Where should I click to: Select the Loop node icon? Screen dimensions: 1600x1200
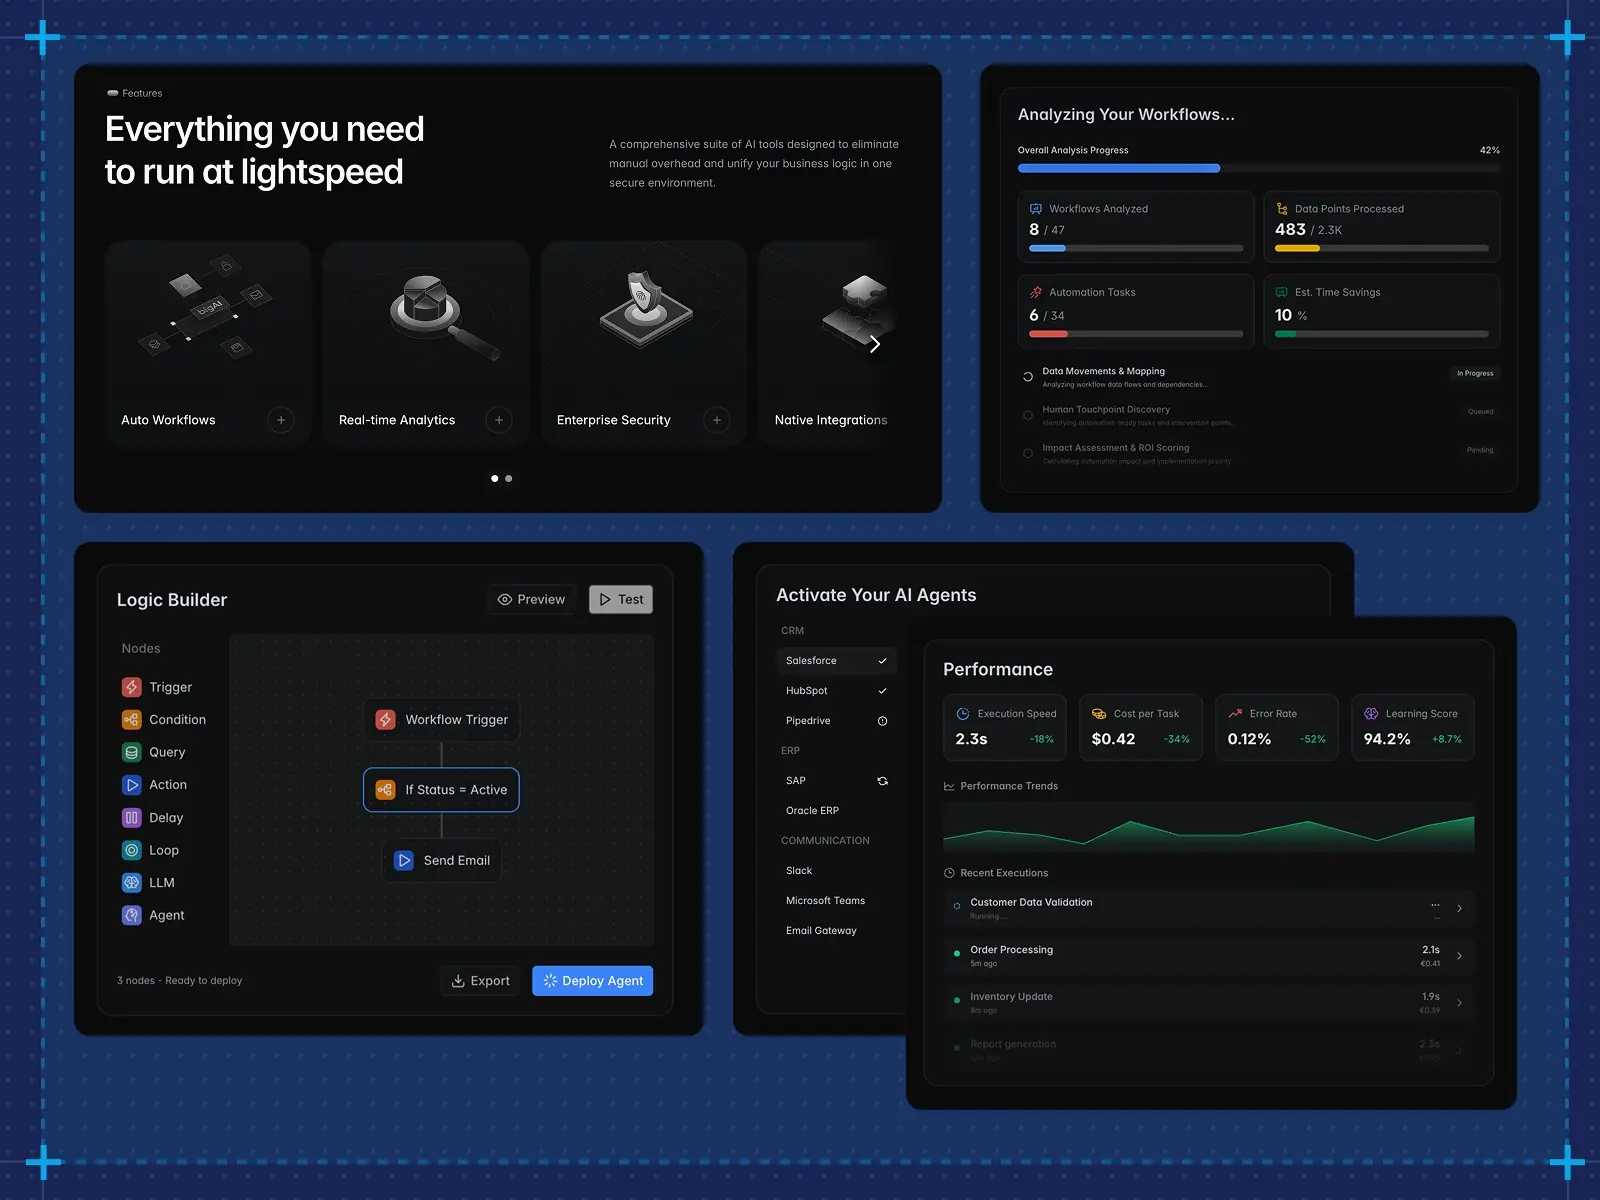(x=132, y=850)
